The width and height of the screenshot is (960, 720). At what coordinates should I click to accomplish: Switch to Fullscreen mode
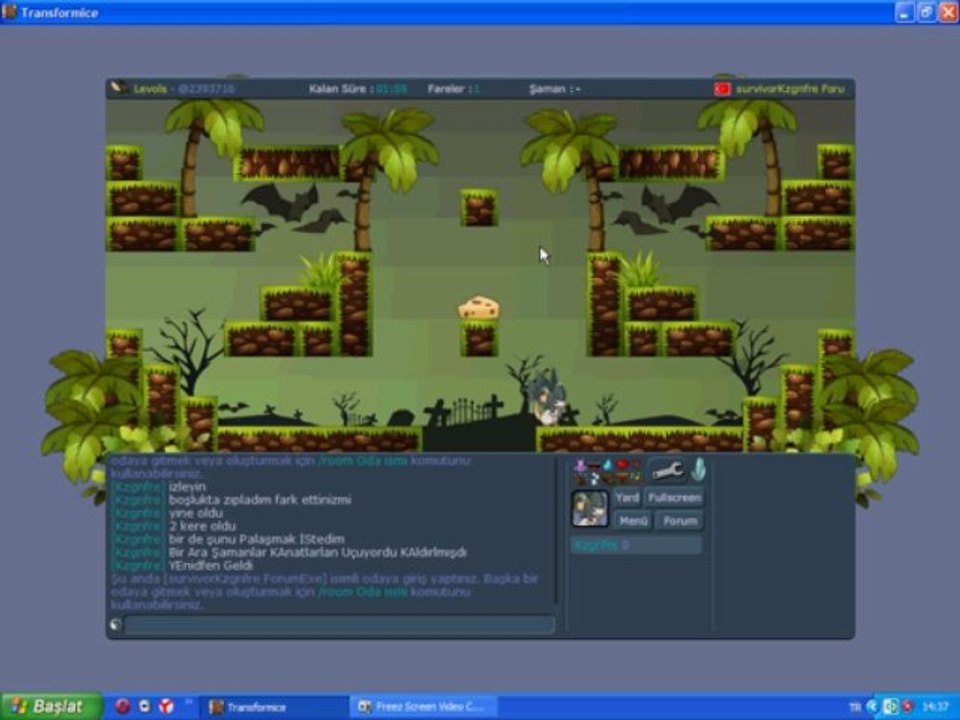tap(674, 498)
